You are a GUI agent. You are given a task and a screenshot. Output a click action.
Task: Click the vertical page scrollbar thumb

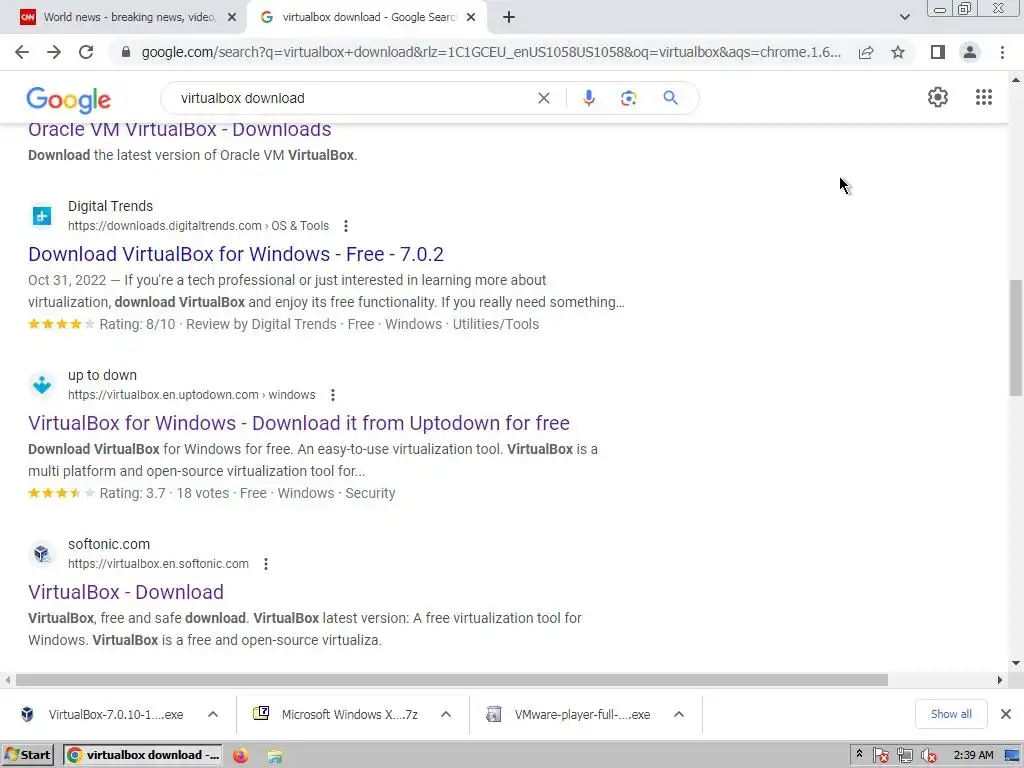click(1016, 338)
